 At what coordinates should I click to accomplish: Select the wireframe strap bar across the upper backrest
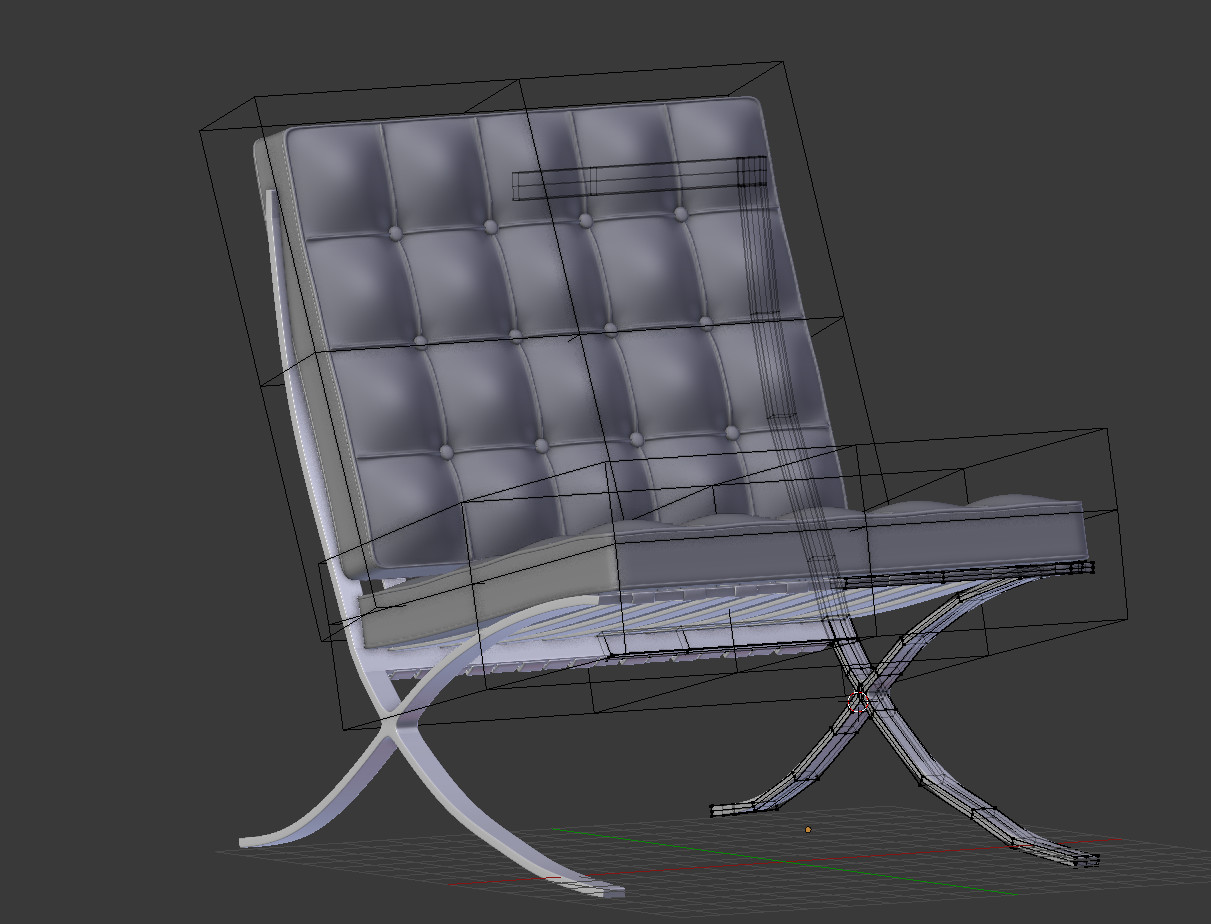pyautogui.click(x=640, y=179)
